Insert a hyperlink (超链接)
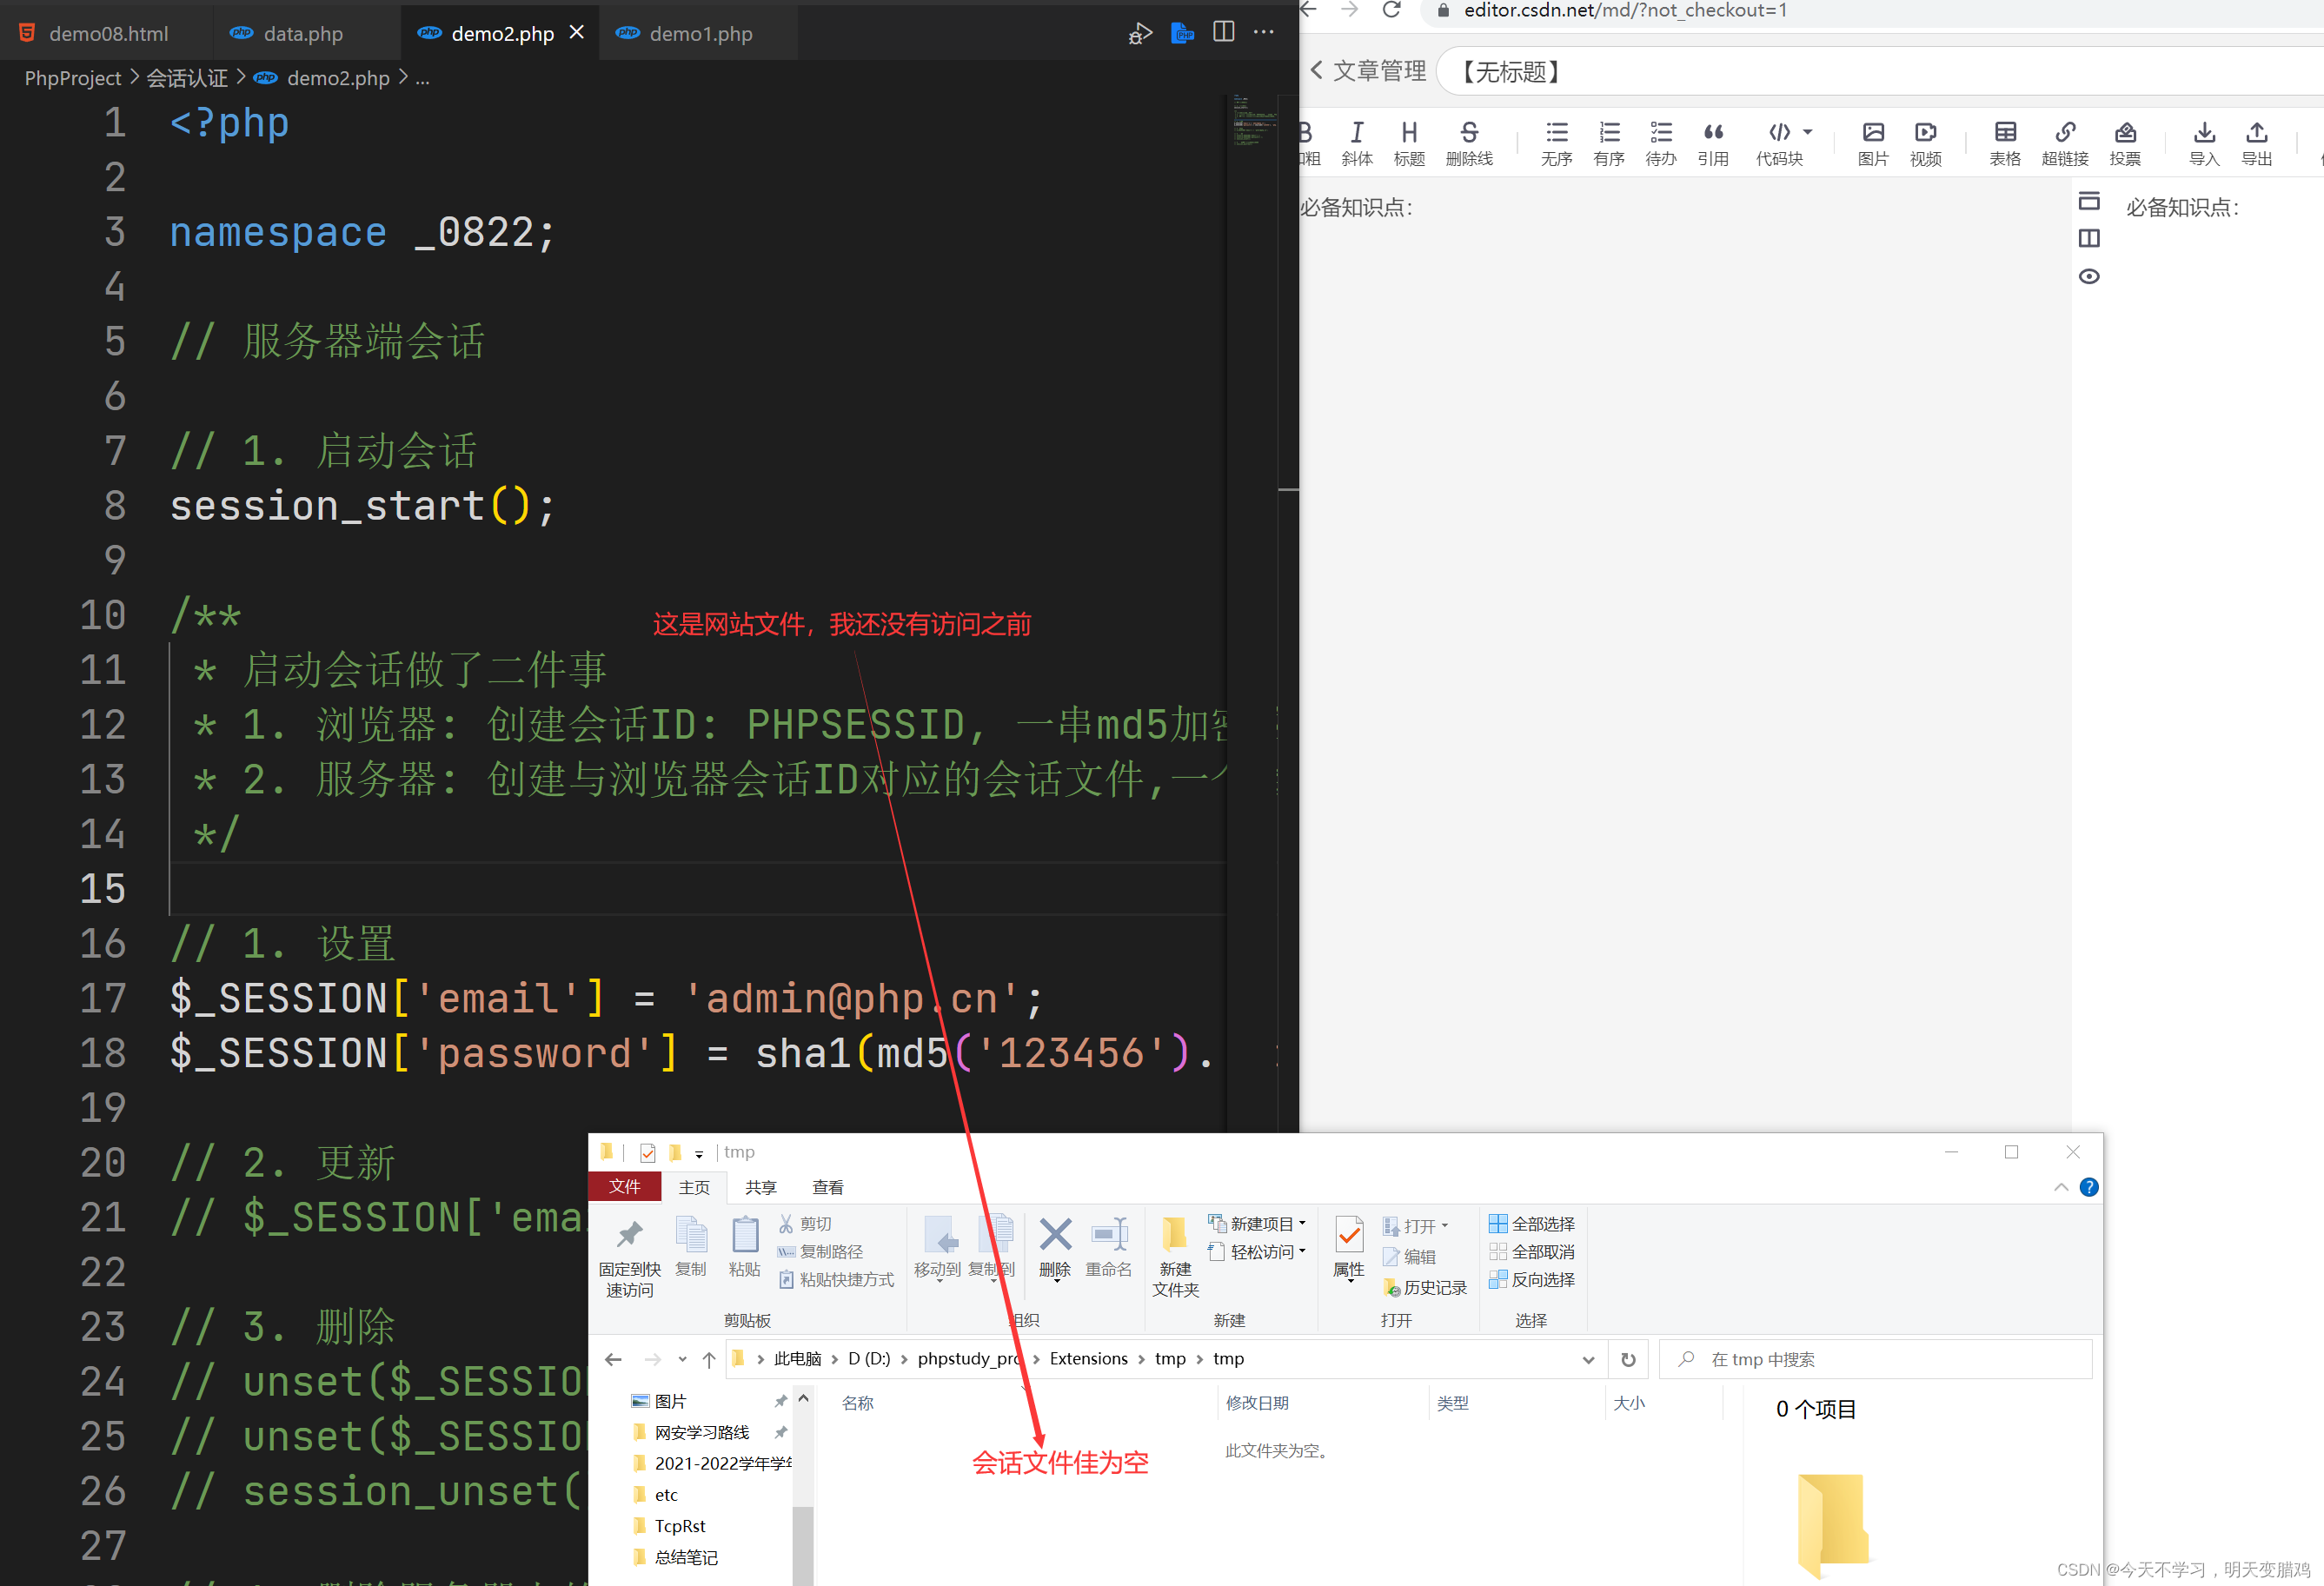 [2065, 144]
